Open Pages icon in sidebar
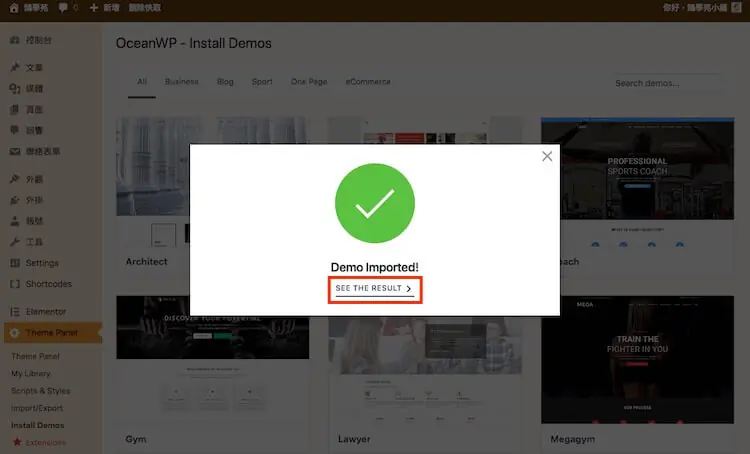 pyautogui.click(x=15, y=110)
